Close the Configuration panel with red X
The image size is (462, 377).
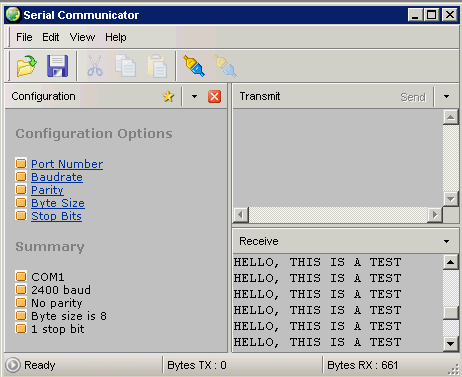coord(214,97)
